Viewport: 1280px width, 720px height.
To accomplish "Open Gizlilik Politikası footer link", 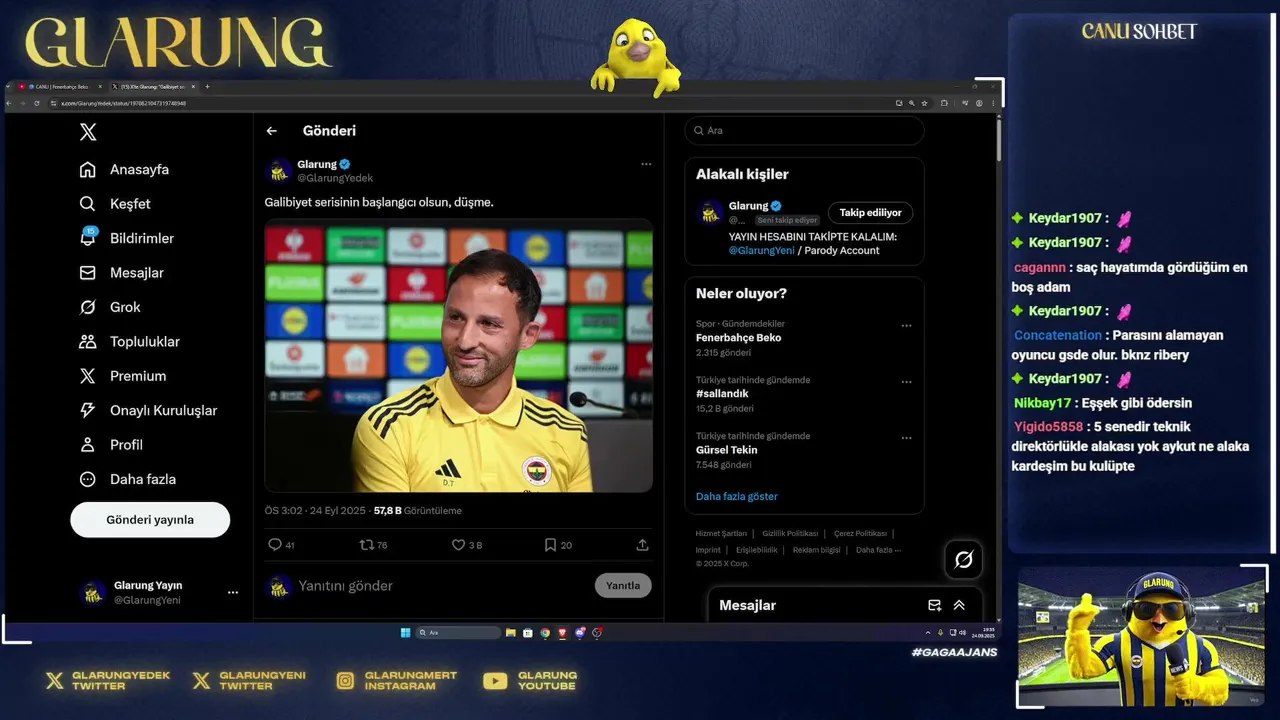I will [790, 534].
